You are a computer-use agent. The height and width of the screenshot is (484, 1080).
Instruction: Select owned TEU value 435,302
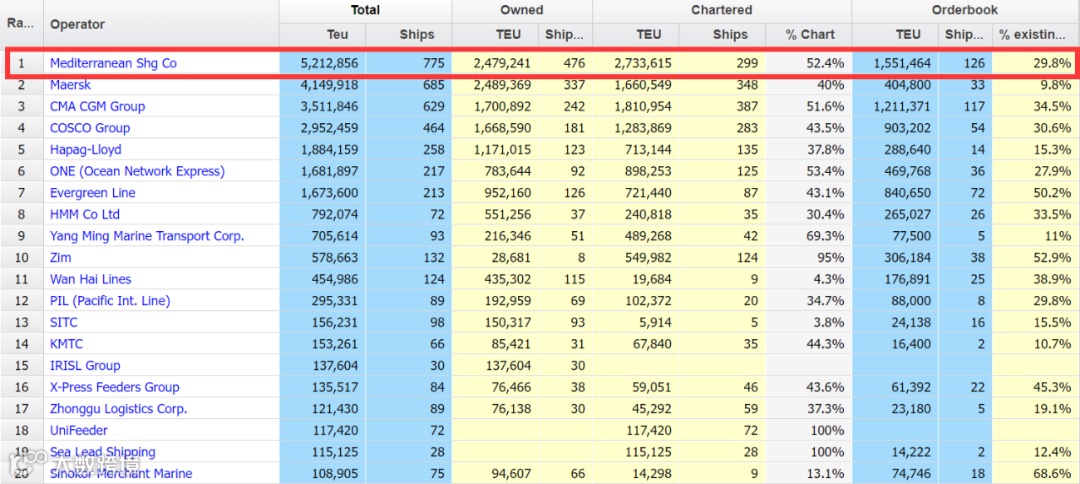[507, 279]
